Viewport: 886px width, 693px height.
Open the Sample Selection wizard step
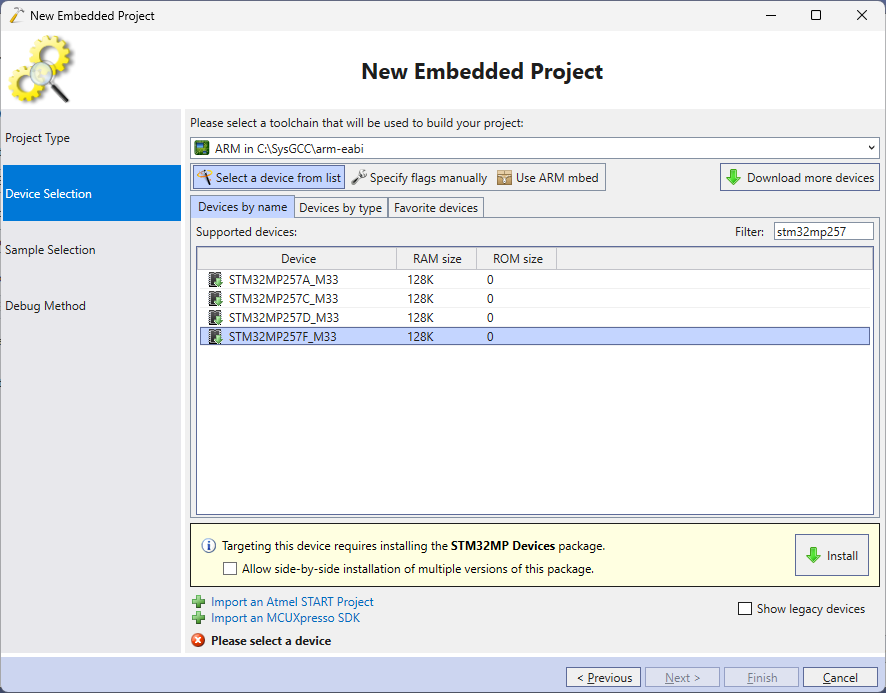(x=92, y=249)
